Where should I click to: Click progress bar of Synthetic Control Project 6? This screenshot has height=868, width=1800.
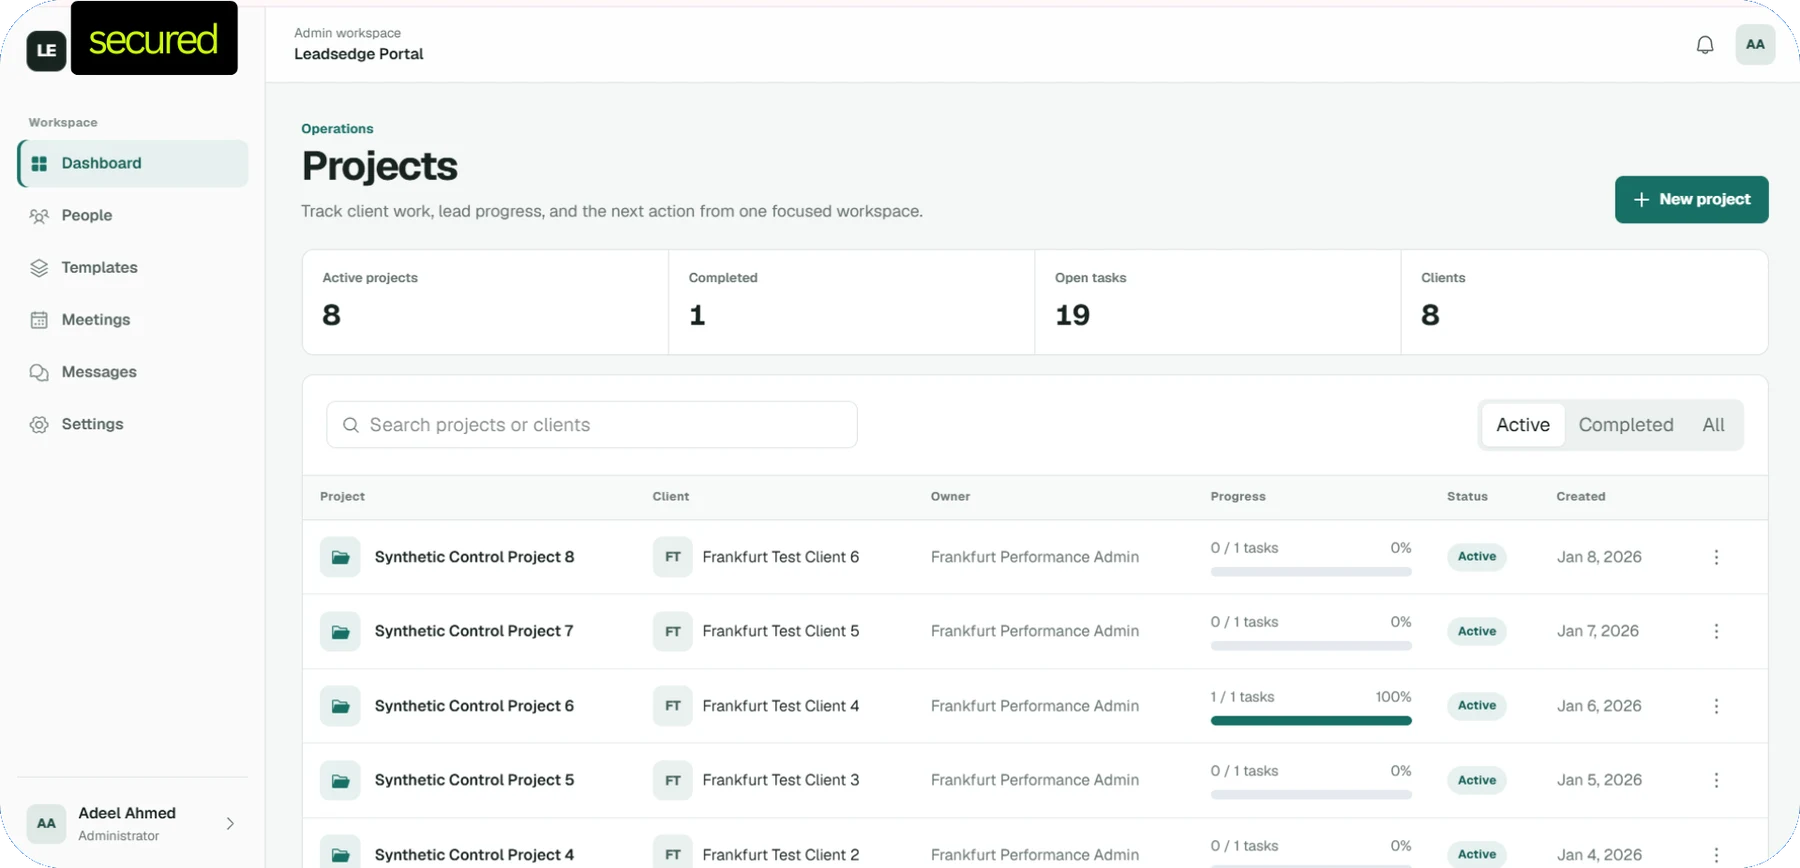1311,720
